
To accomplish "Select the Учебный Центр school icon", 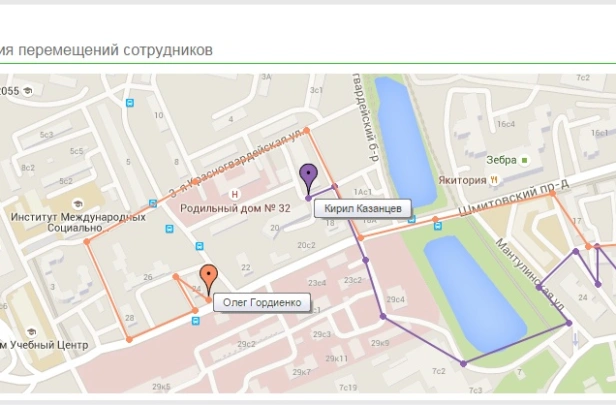I will tap(31, 332).
